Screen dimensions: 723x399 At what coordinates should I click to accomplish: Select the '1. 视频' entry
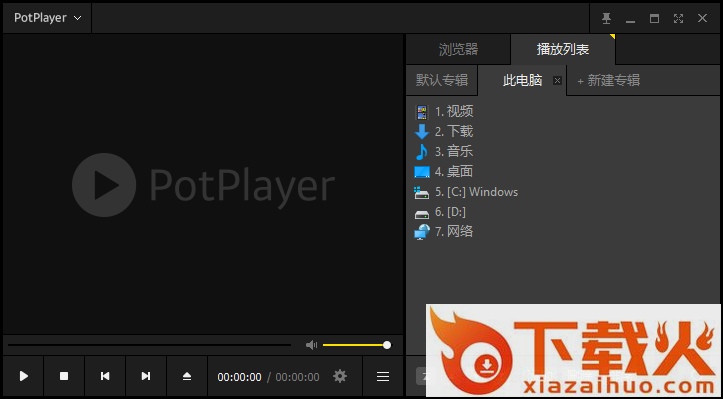tap(454, 112)
